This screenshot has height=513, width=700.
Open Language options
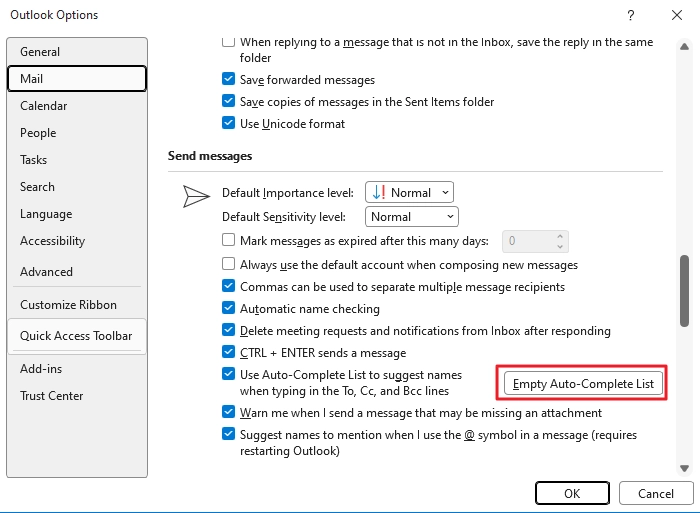coord(77,214)
